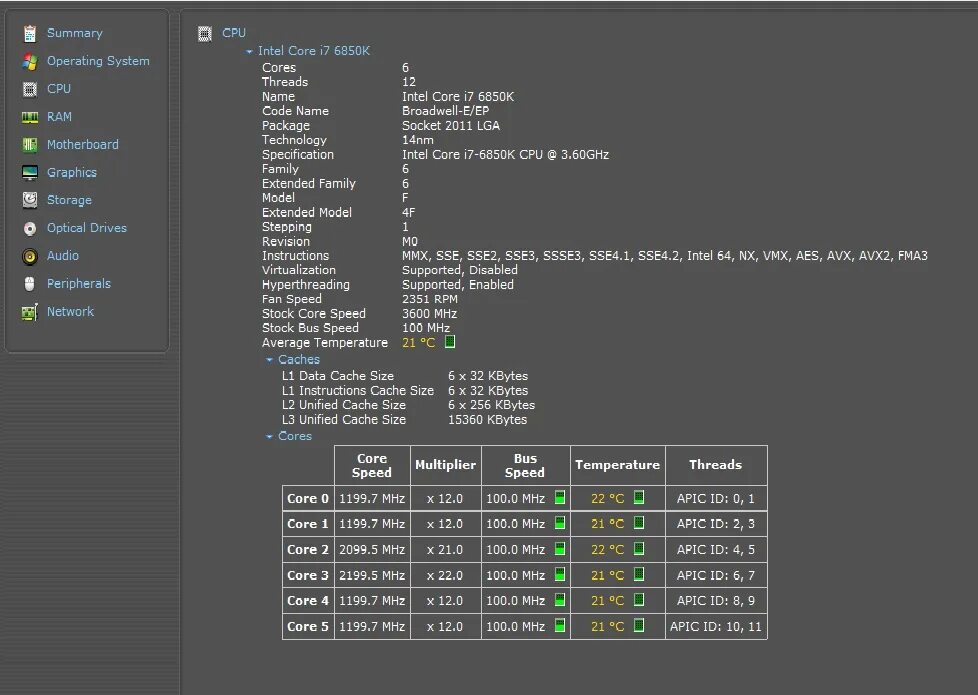
Task: Switch to the RAM section
Action: pyautogui.click(x=59, y=117)
